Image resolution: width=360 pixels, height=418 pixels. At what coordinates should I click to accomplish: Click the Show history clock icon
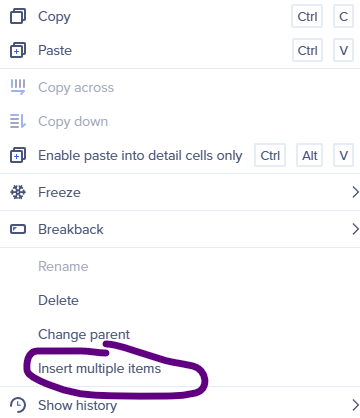click(18, 405)
